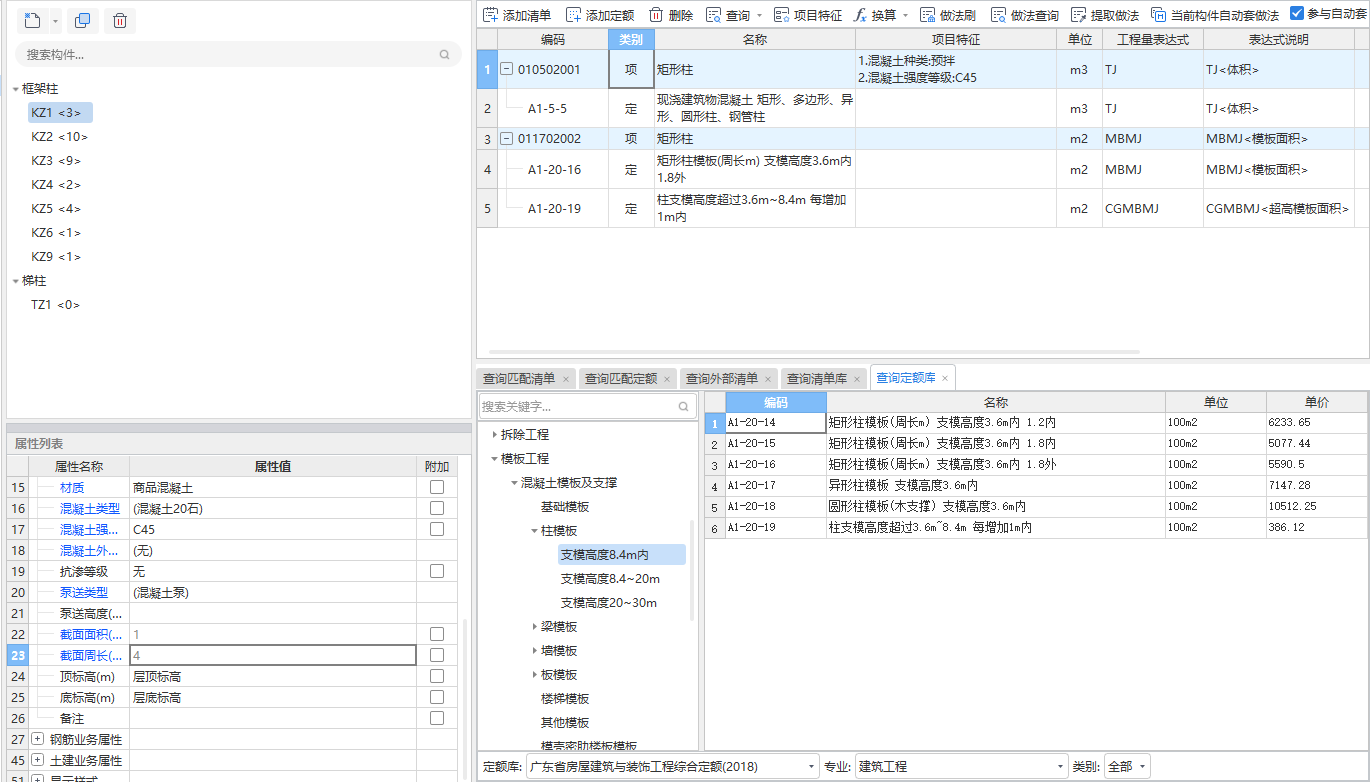Select quota row A1-20-18 圆形柱模板
This screenshot has width=1370, height=782.
coord(1037,506)
